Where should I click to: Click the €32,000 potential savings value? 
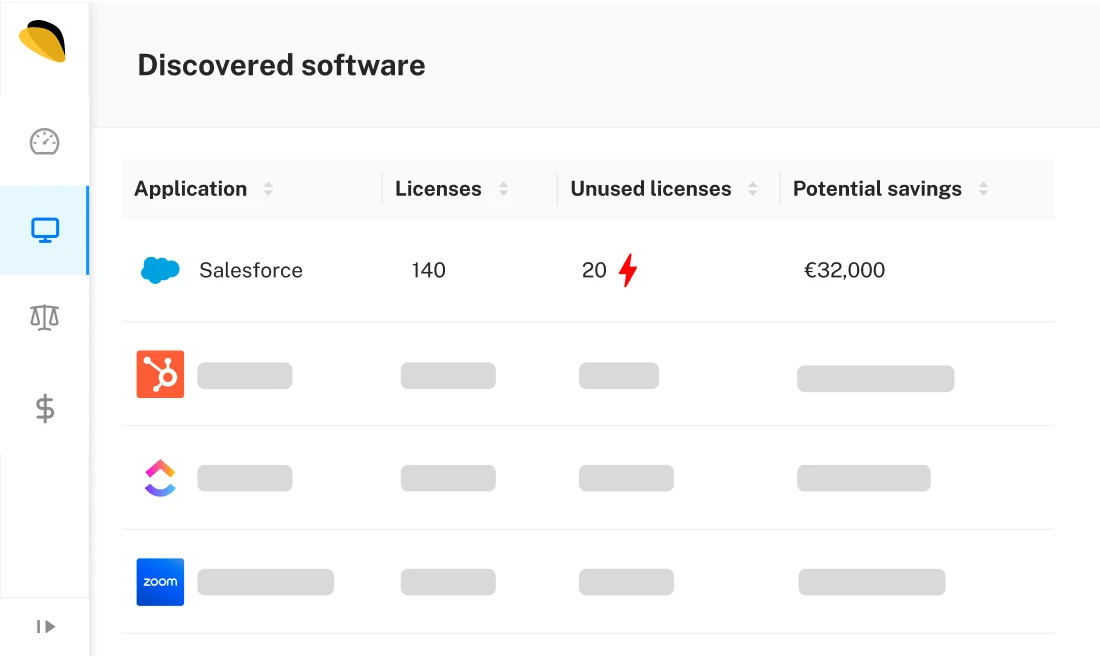(x=844, y=270)
